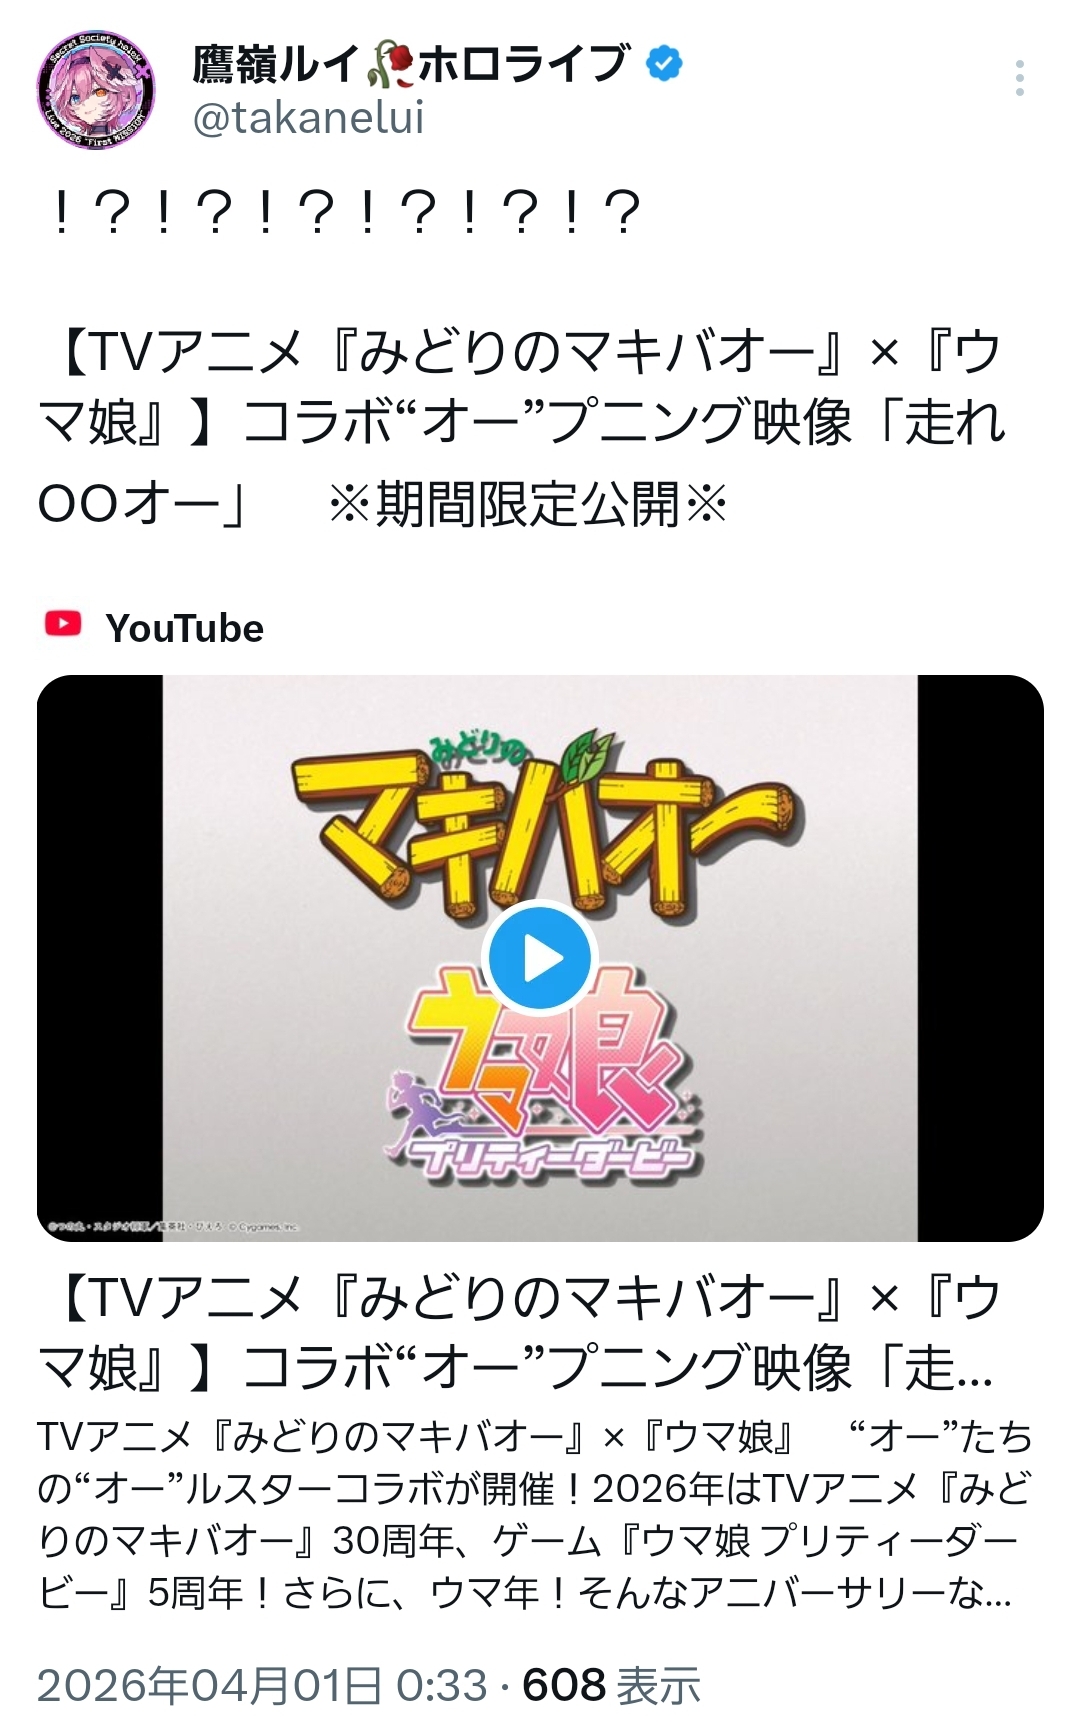Screen dimensions: 1080x1735
Task: Open Takane Lui's profile avatar
Action: click(96, 91)
